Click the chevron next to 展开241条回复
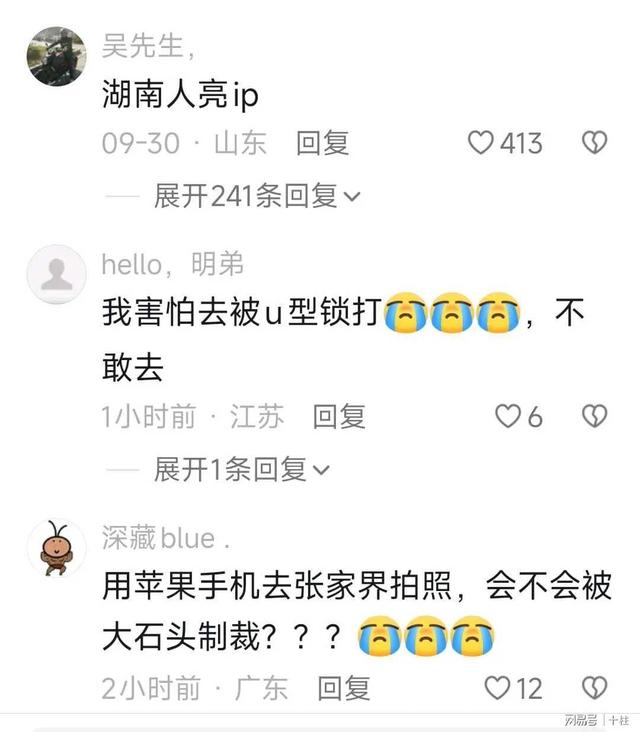640x732 pixels. tap(352, 197)
